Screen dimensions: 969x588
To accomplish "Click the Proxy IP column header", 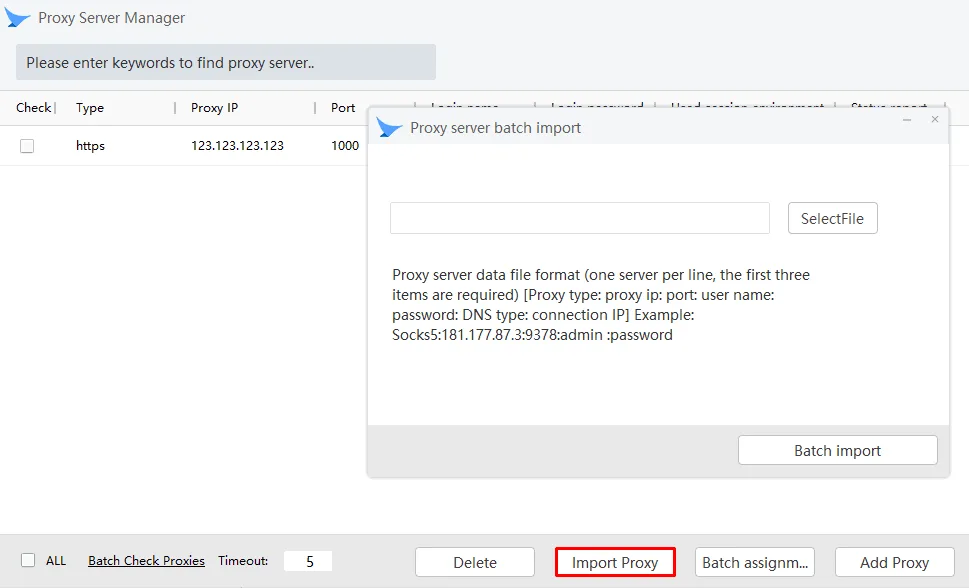I will [x=214, y=108].
